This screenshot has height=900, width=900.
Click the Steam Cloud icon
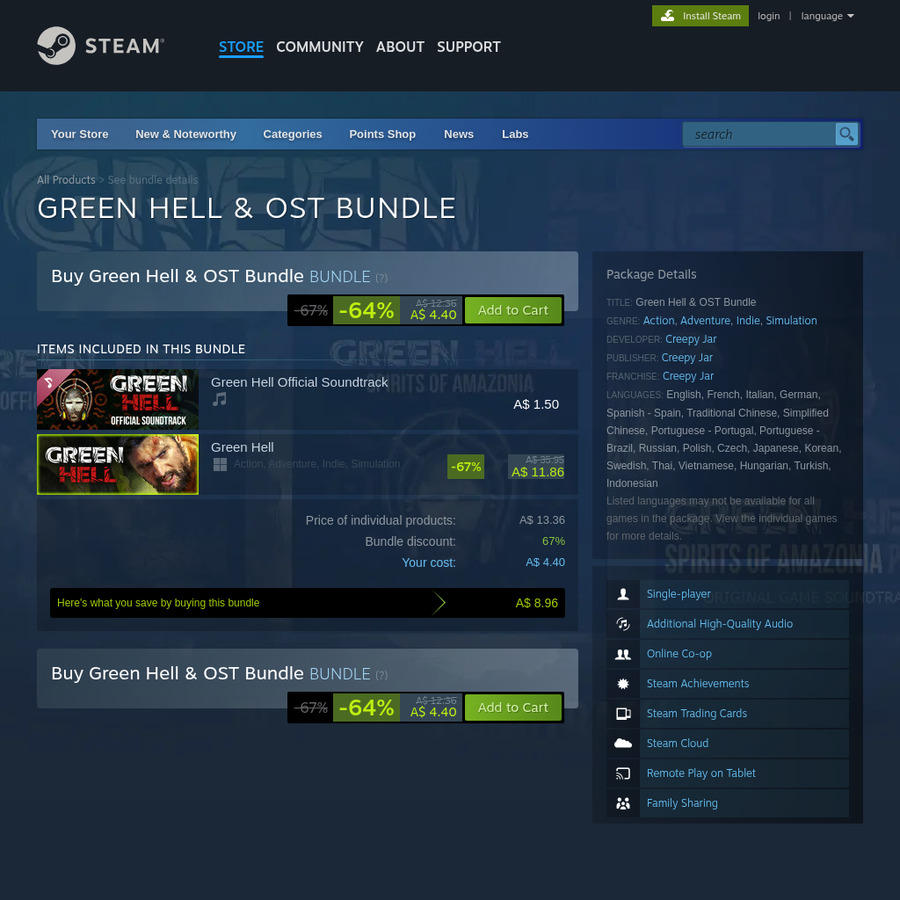coord(623,743)
